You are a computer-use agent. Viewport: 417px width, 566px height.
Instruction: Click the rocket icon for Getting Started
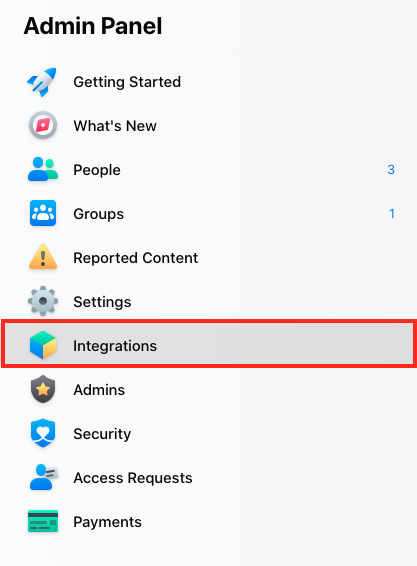tap(43, 82)
